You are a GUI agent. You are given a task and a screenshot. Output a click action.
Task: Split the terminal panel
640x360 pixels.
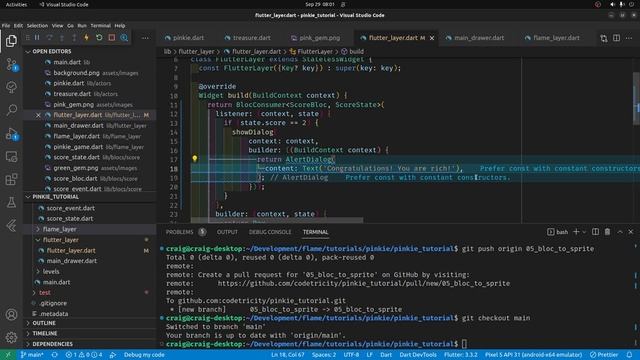[x=596, y=232]
